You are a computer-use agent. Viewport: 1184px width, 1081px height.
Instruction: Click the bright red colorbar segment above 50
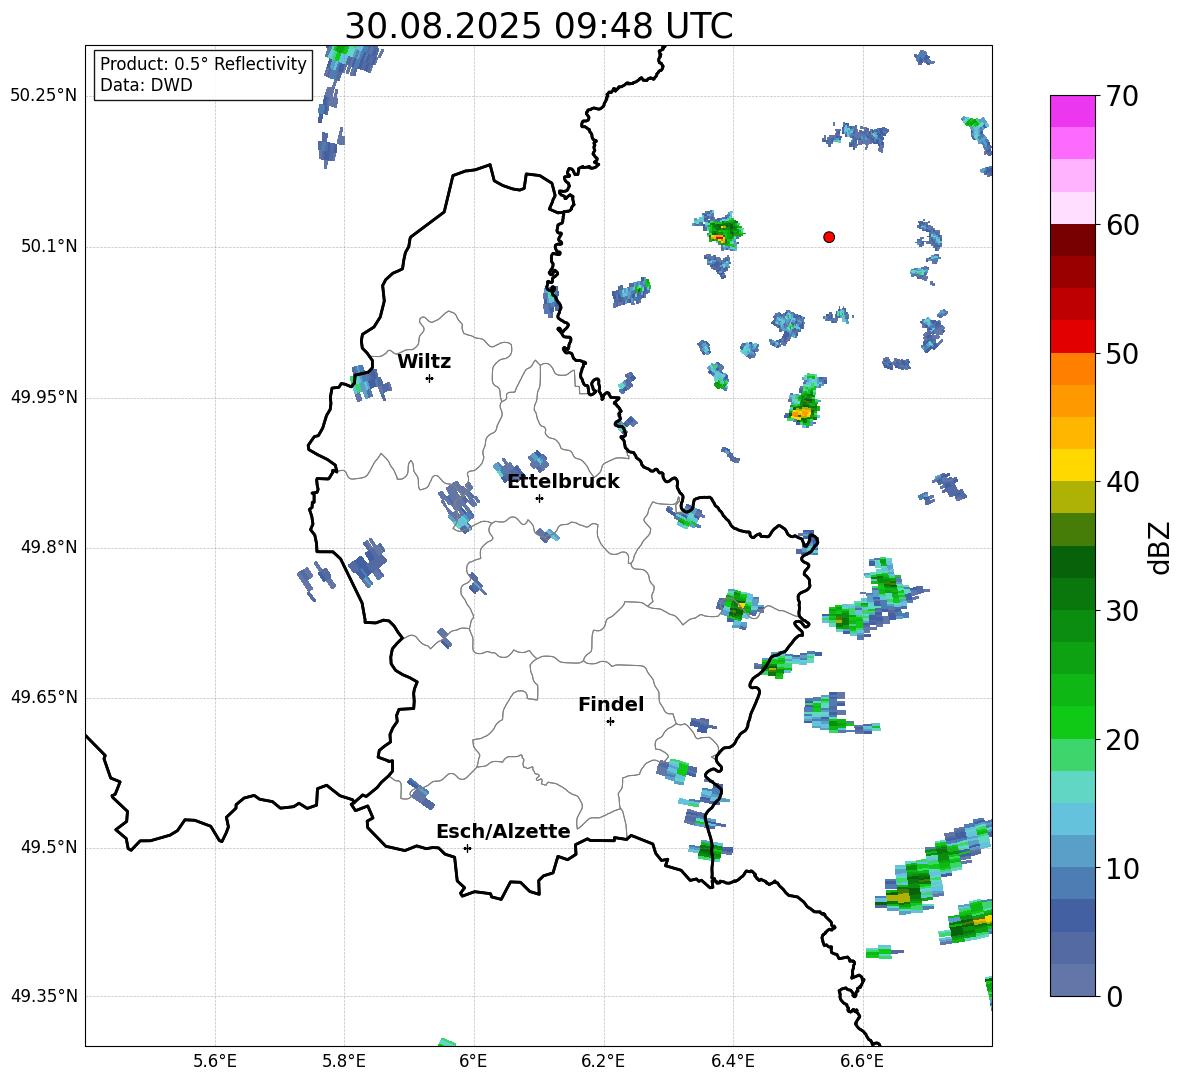[1073, 336]
